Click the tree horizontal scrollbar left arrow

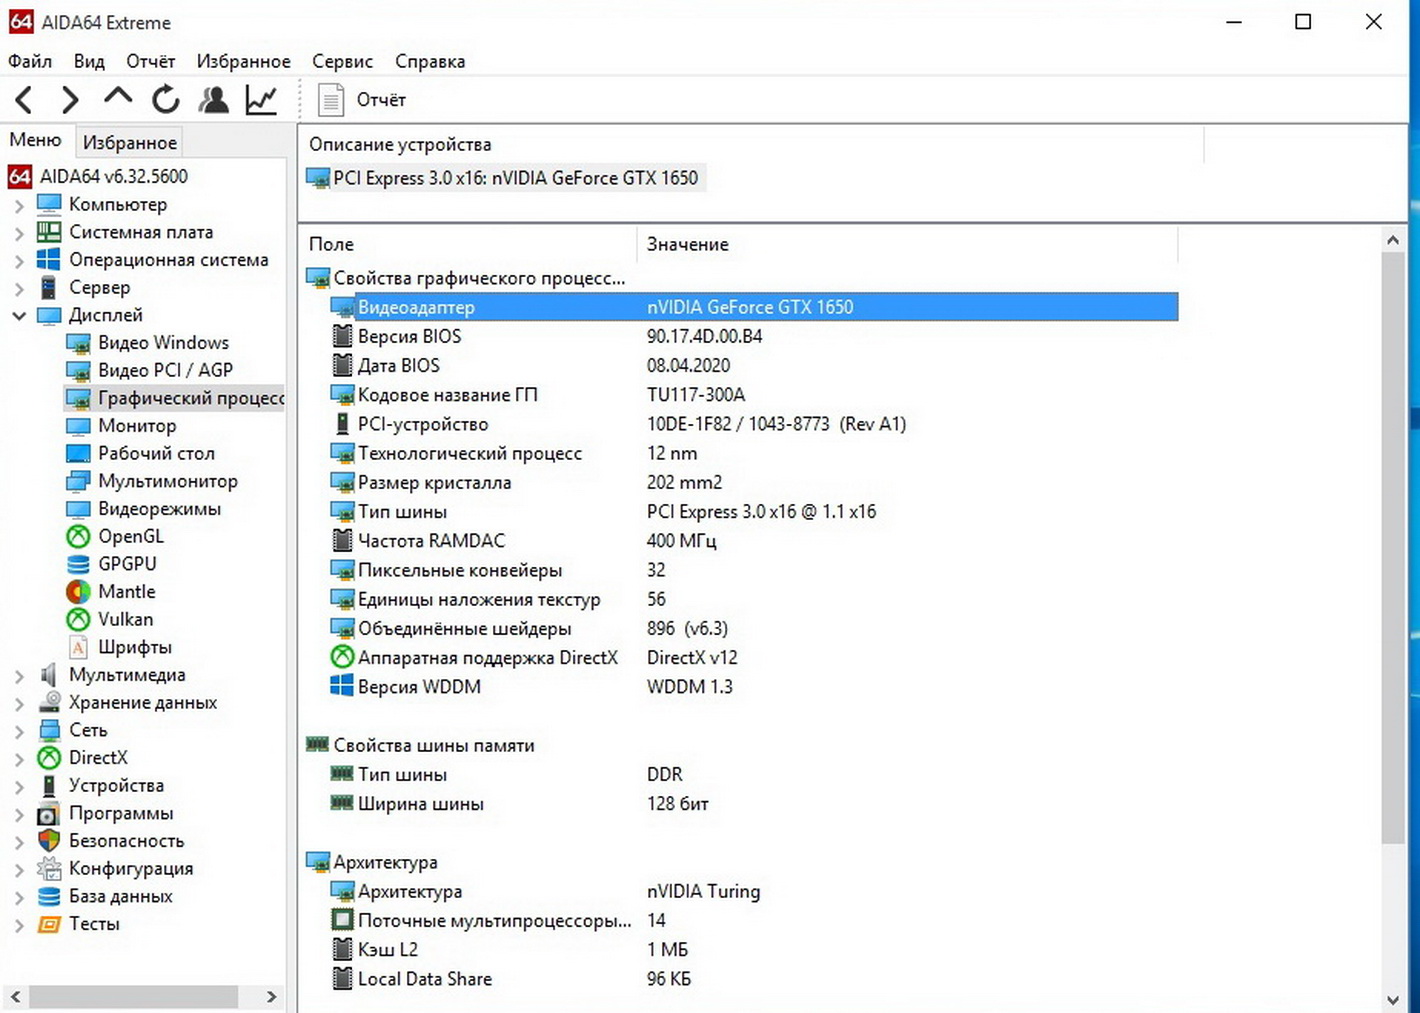tap(15, 996)
